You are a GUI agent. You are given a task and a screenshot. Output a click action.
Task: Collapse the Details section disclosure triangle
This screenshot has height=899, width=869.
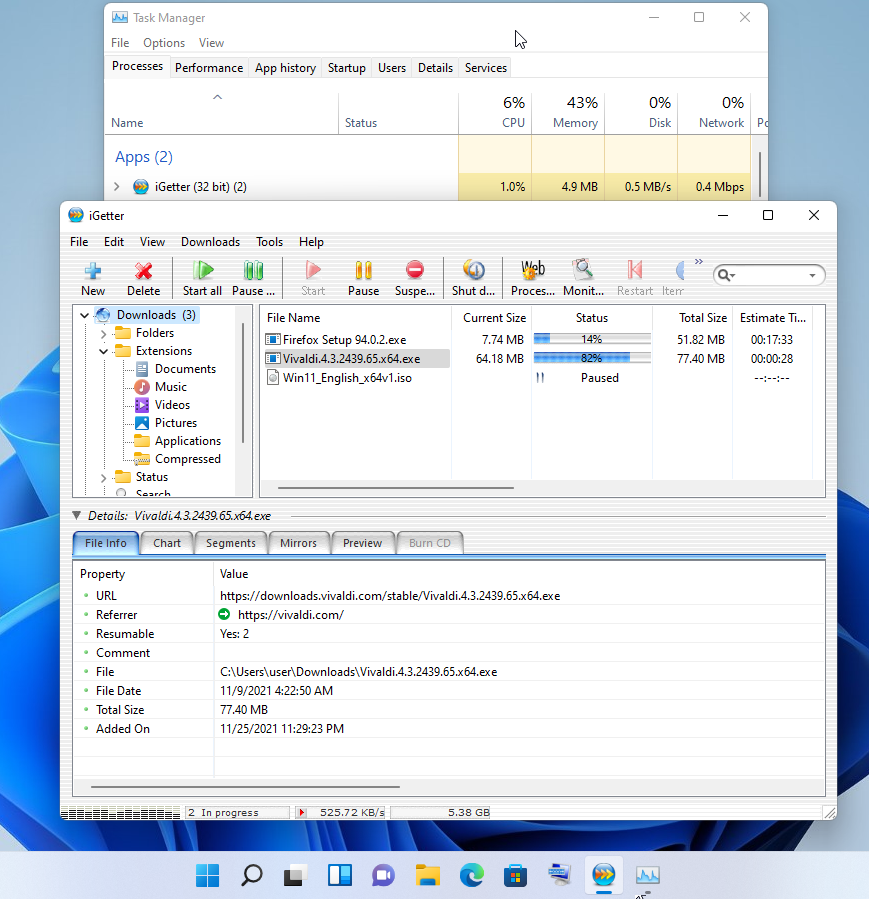pos(77,516)
